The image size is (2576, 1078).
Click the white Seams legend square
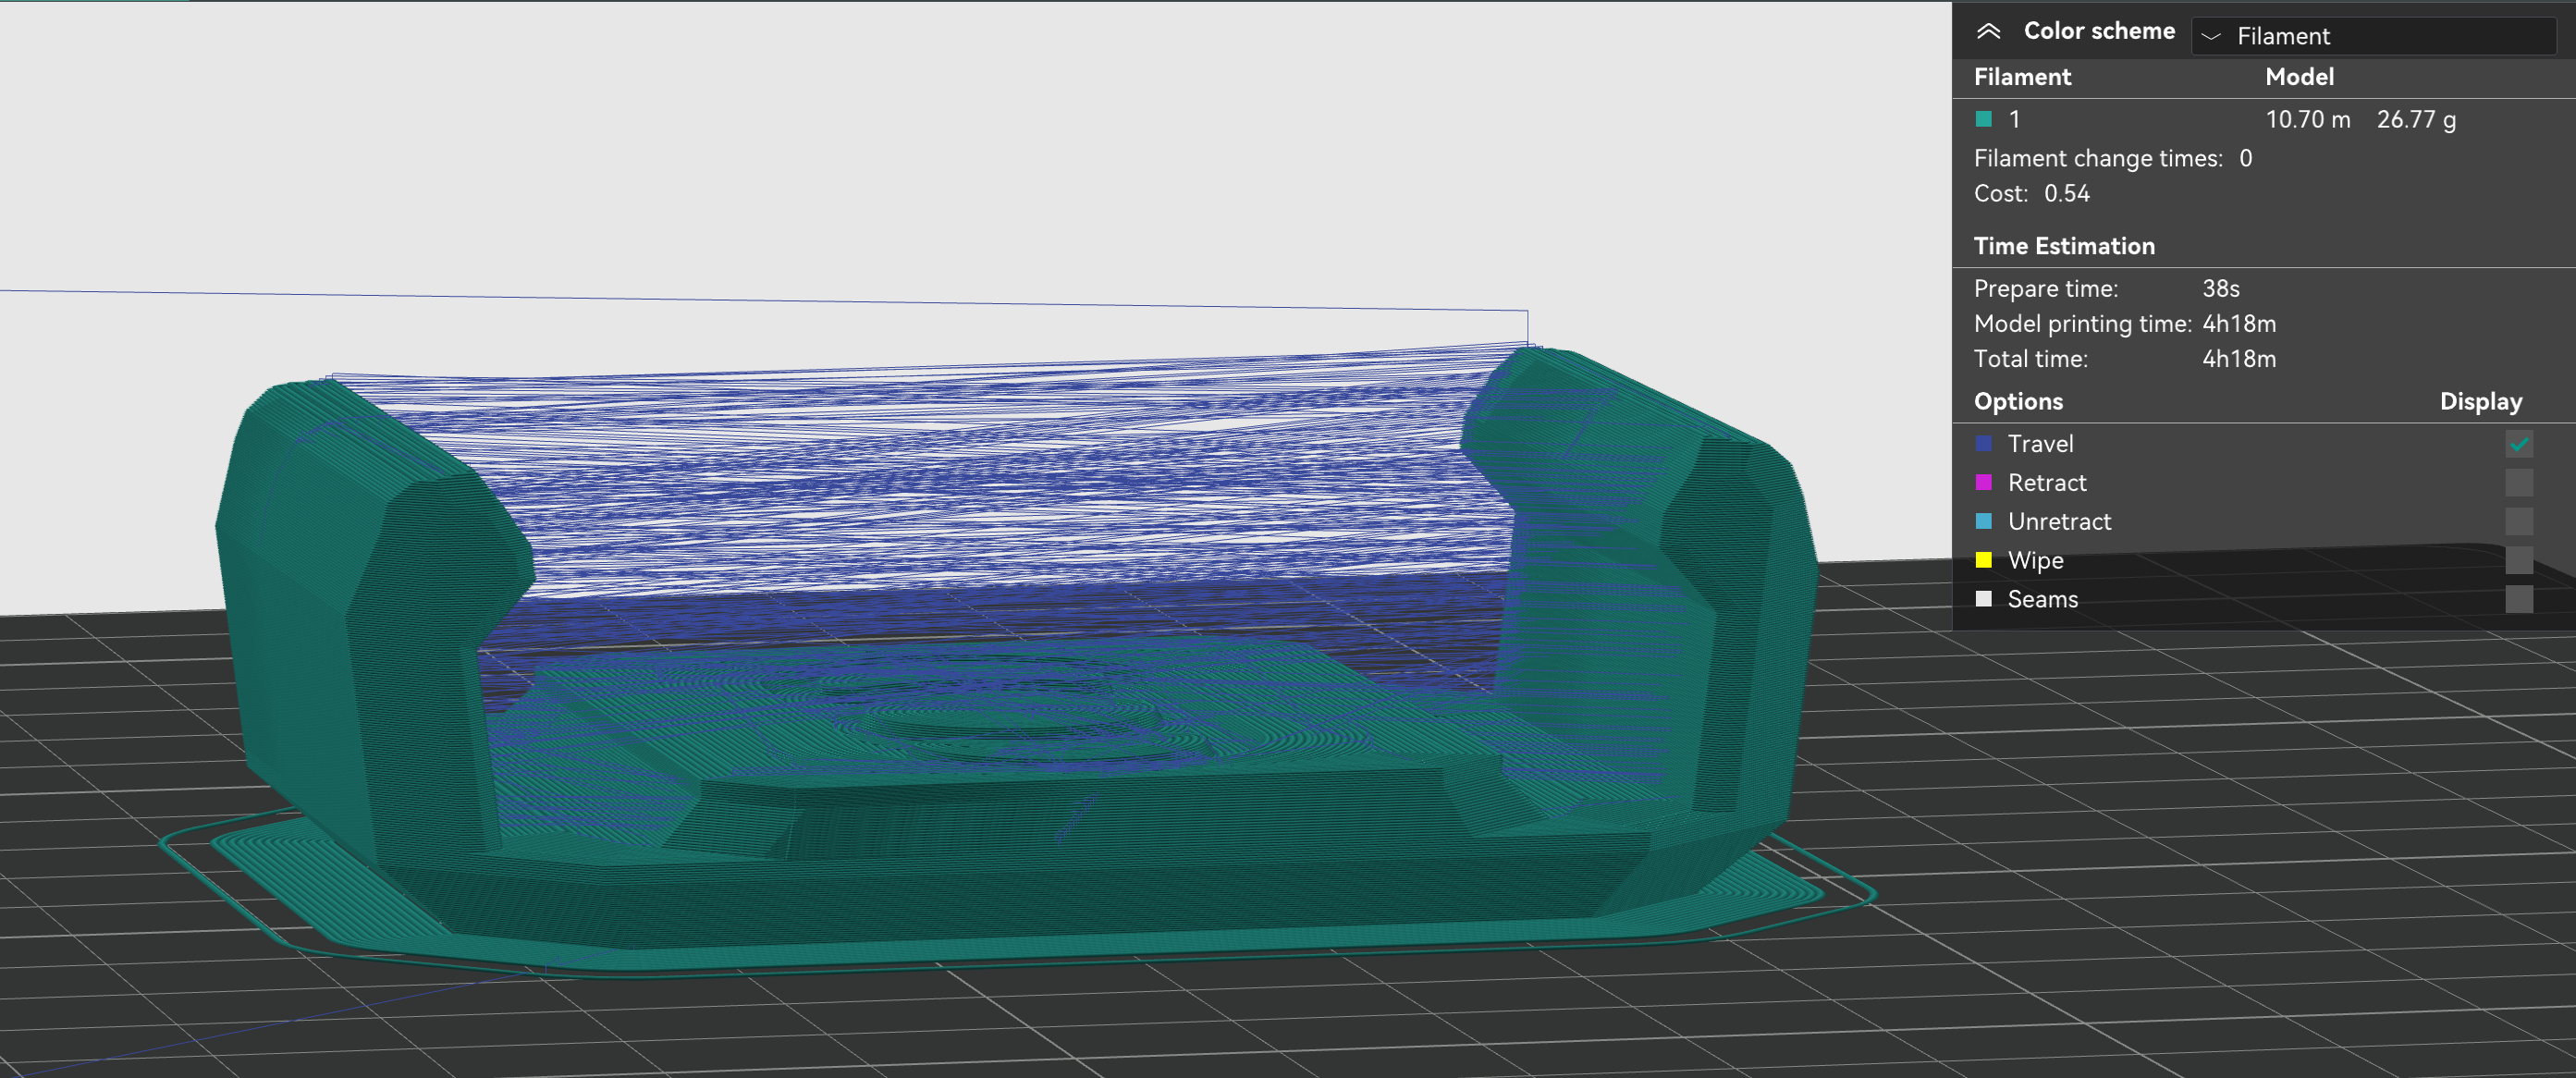click(1984, 599)
